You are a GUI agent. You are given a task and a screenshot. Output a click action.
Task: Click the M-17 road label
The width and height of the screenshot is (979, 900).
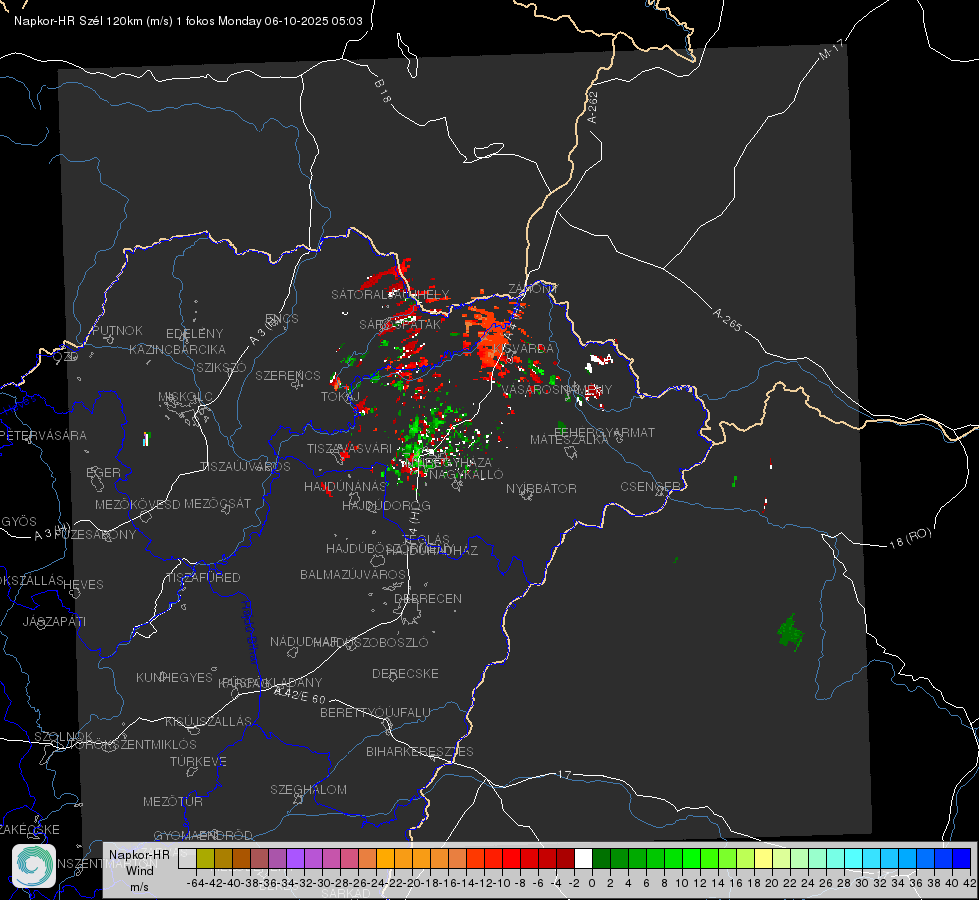tap(831, 49)
